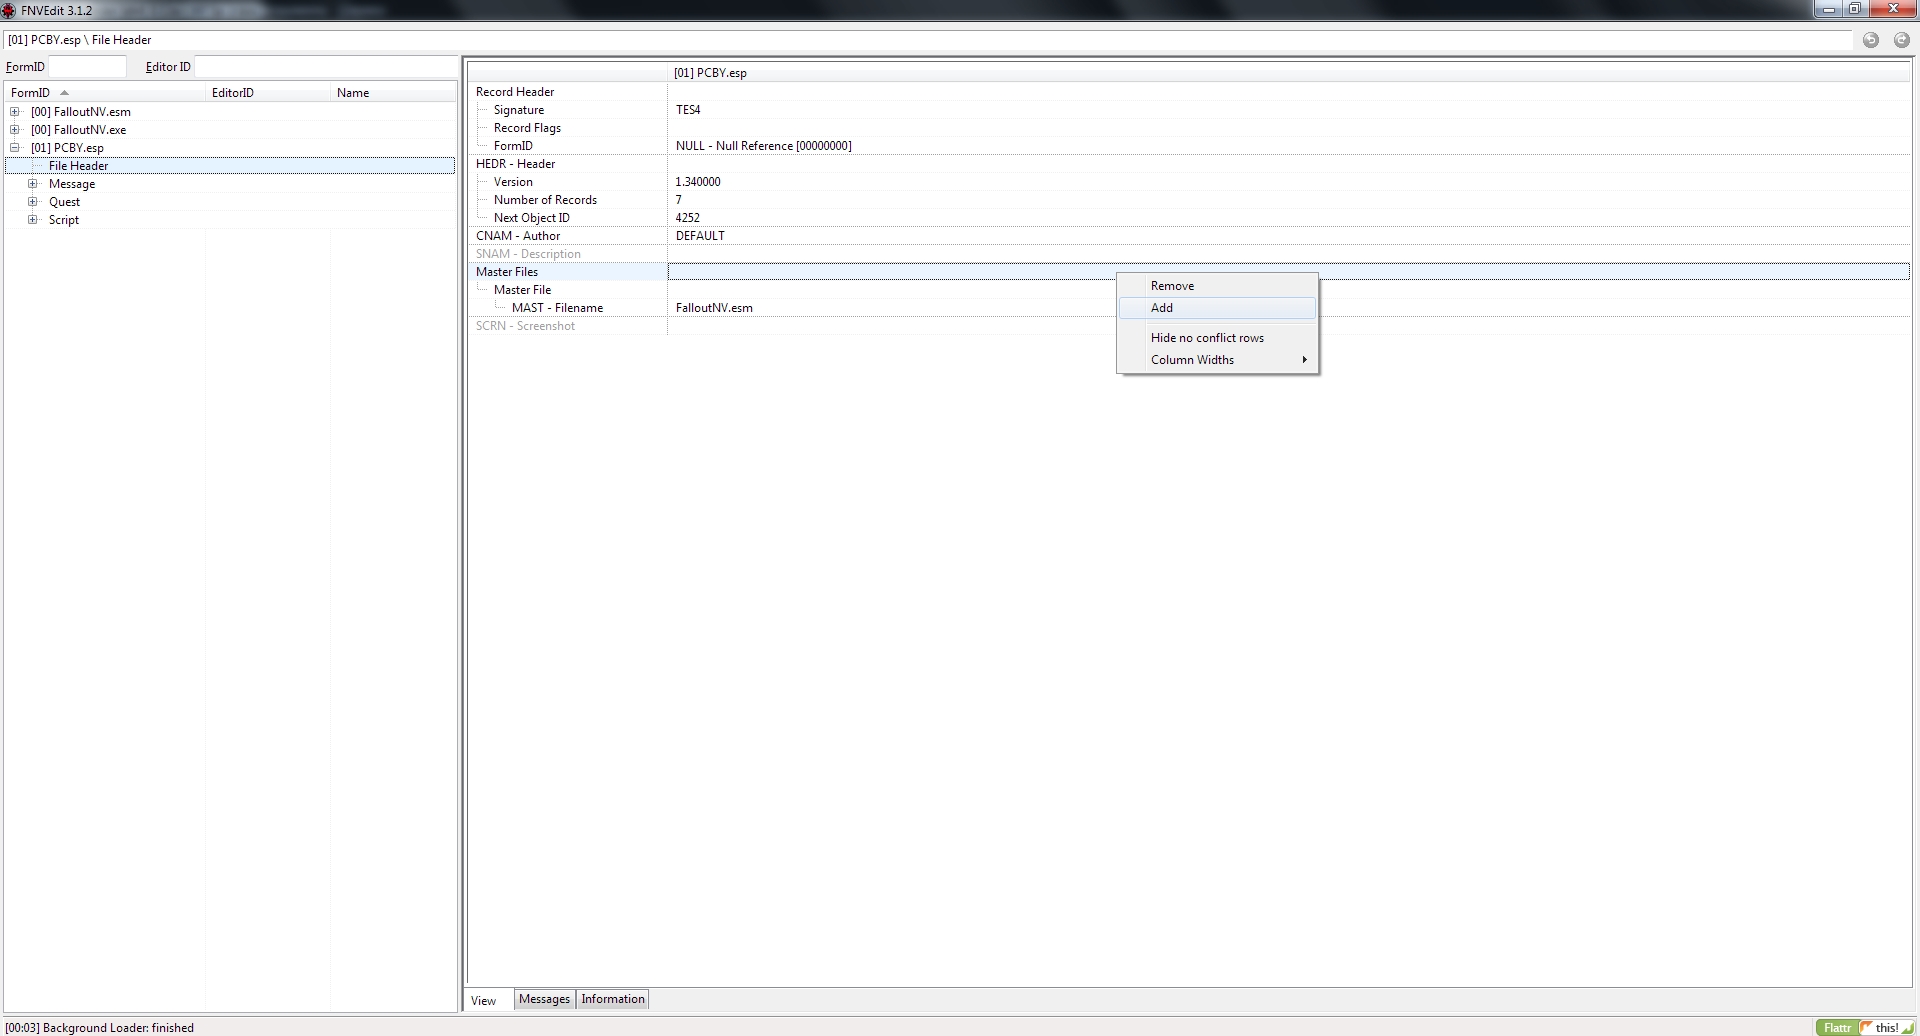Select the Next Object ID row label

pyautogui.click(x=531, y=218)
